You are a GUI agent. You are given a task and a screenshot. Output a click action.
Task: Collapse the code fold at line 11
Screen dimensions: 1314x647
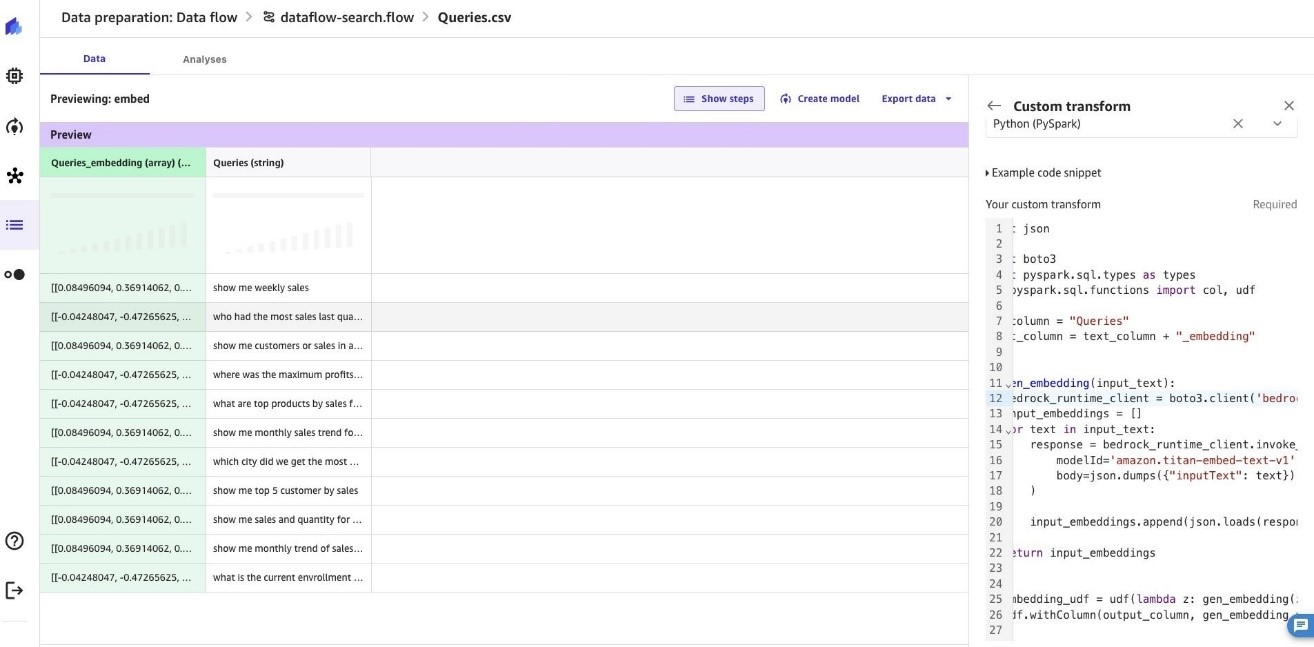(x=1008, y=383)
